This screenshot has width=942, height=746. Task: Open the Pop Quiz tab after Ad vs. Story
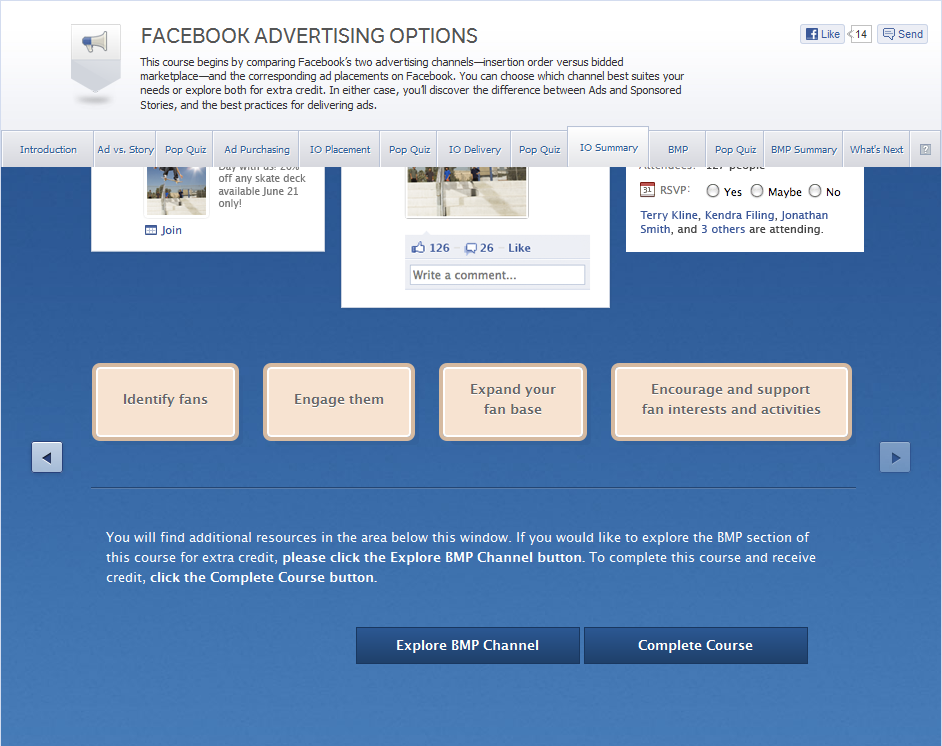pyautogui.click(x=185, y=149)
